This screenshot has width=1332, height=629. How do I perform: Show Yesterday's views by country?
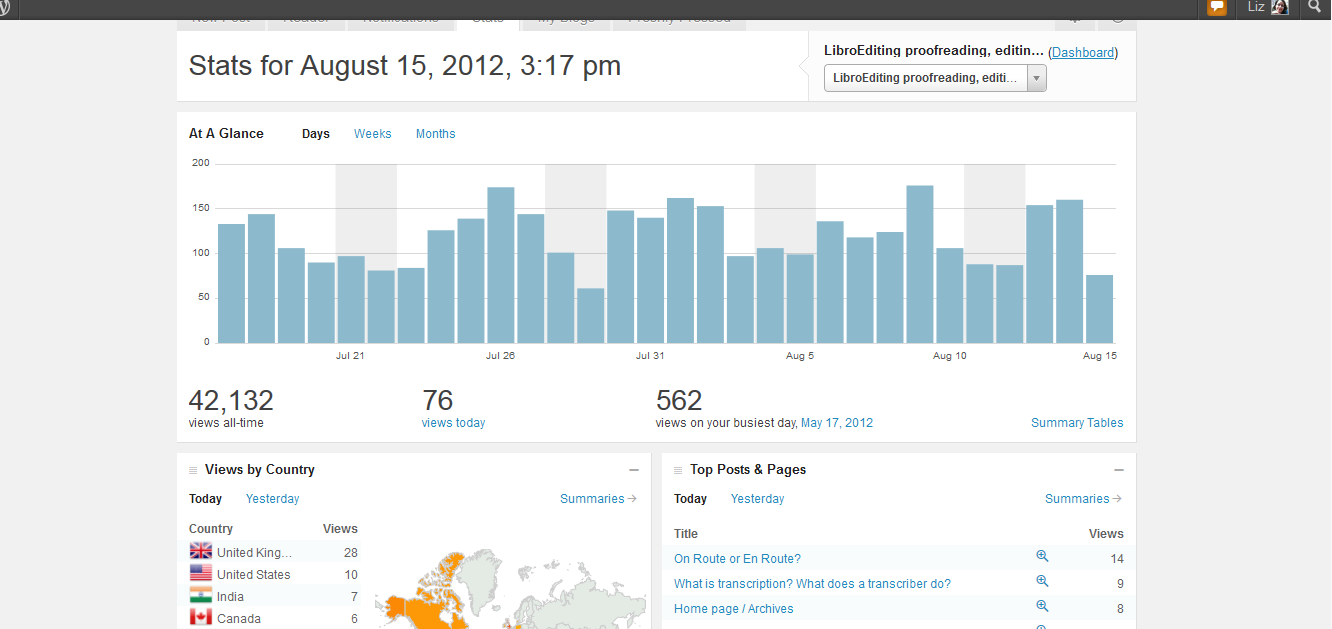pyautogui.click(x=272, y=499)
